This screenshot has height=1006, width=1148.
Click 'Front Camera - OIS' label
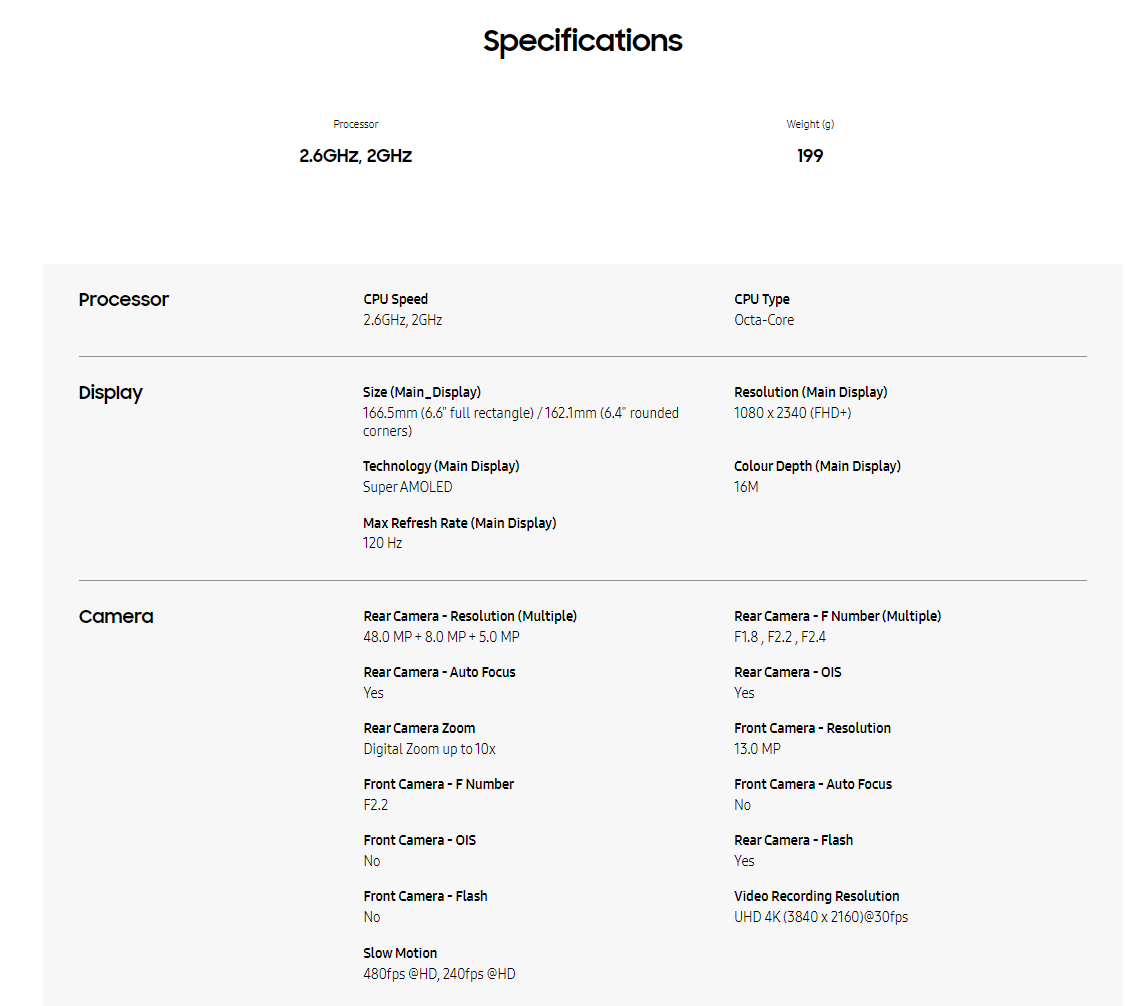(420, 840)
